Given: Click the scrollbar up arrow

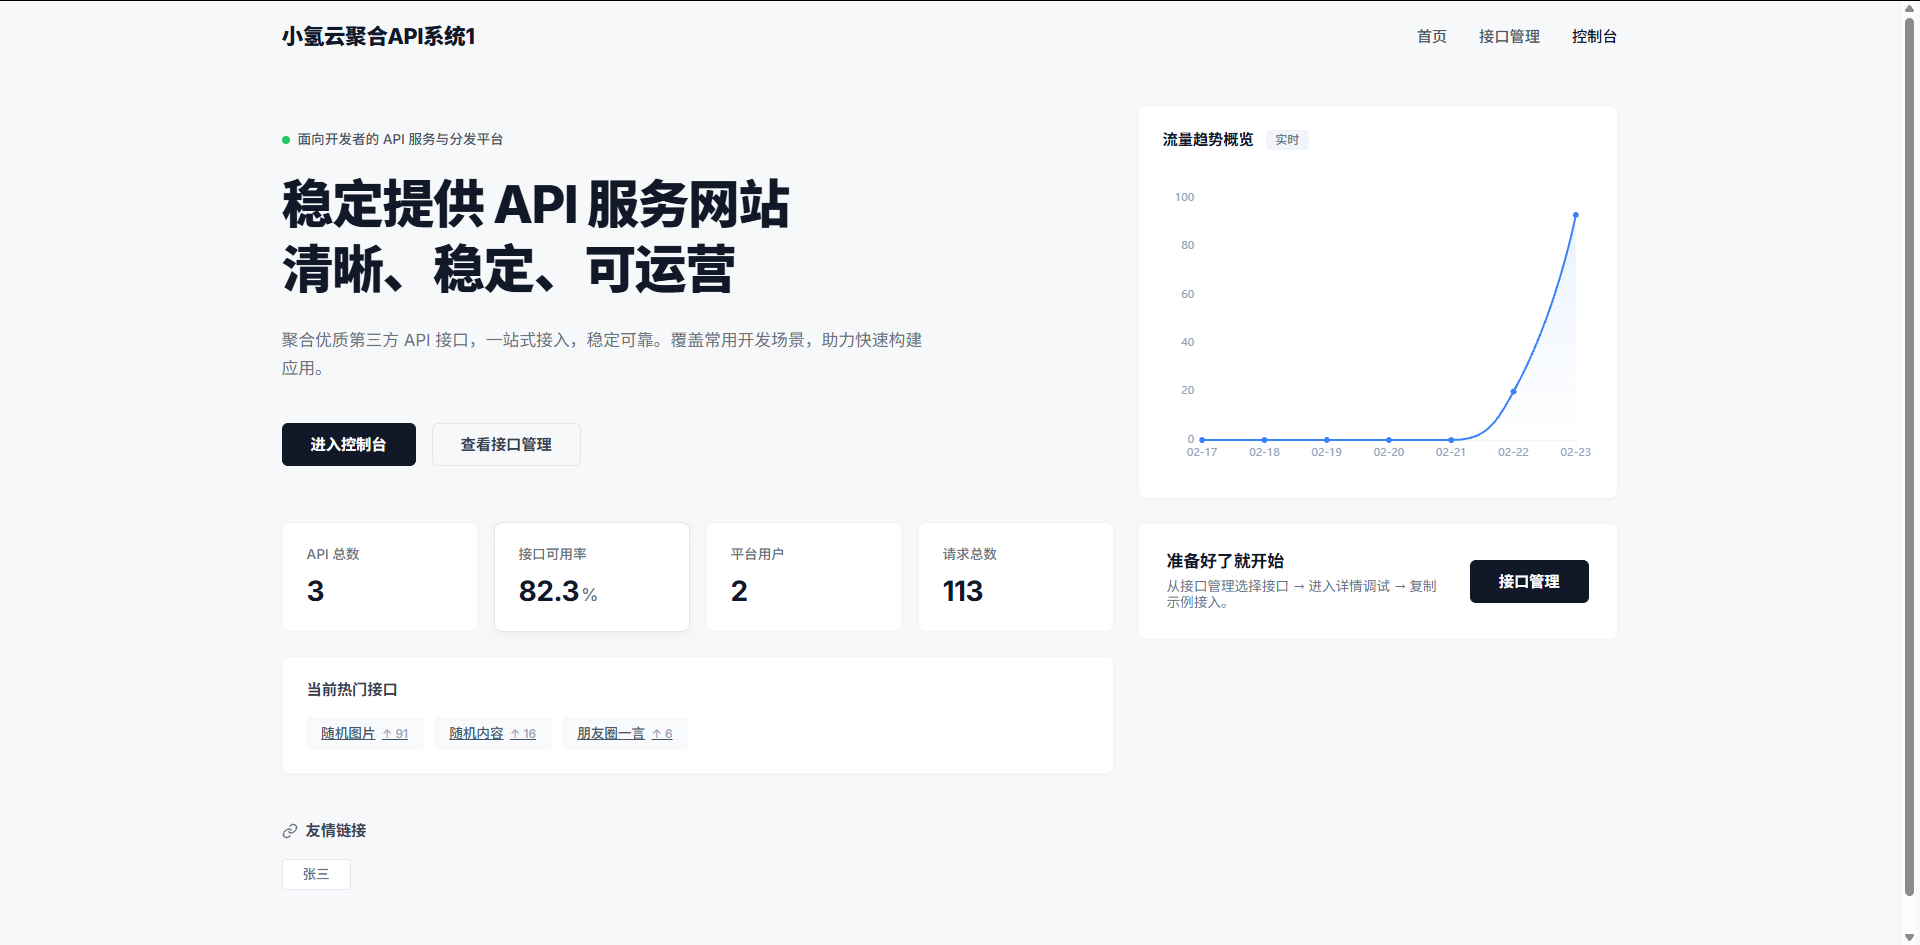Looking at the screenshot, I should tap(1911, 8).
